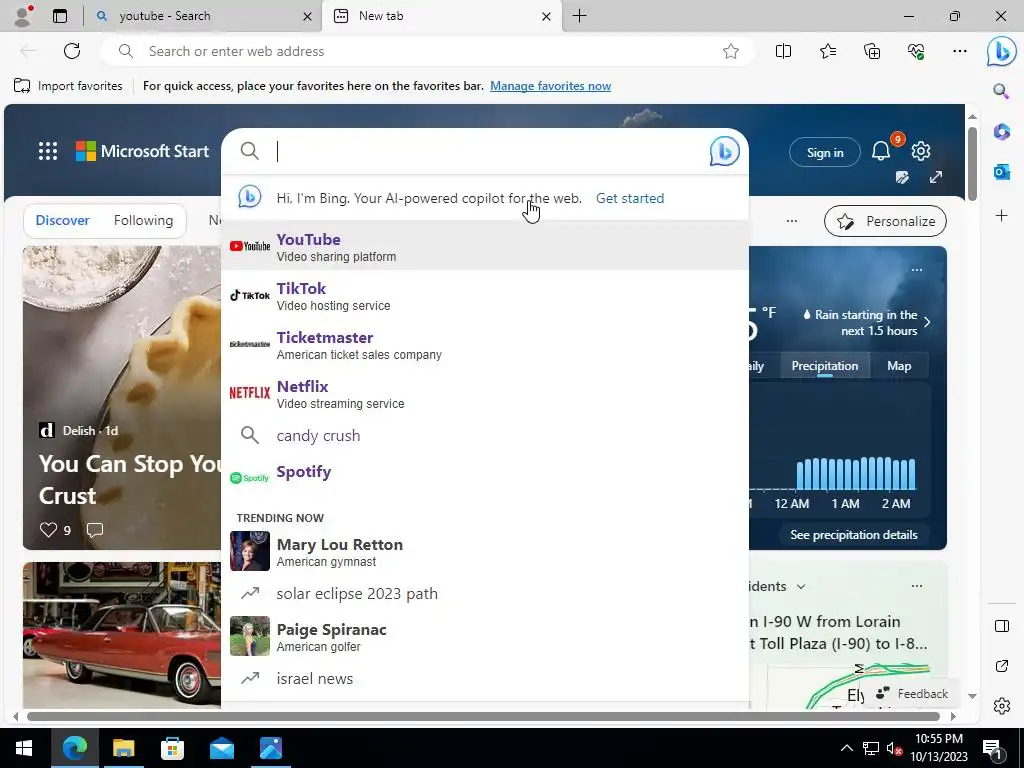Refresh the page with reload icon
Screen dimensions: 1024x768
click(x=72, y=51)
